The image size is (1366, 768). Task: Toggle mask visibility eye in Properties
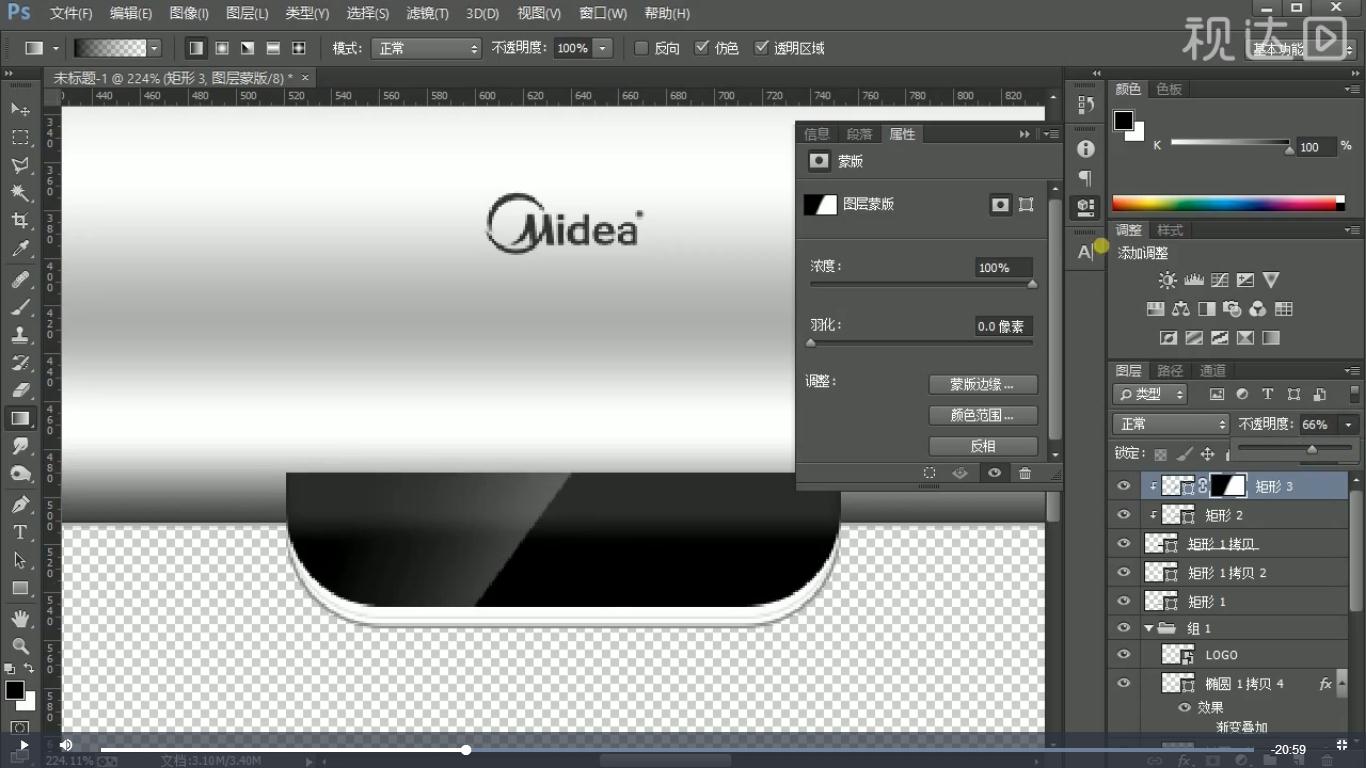(x=994, y=473)
